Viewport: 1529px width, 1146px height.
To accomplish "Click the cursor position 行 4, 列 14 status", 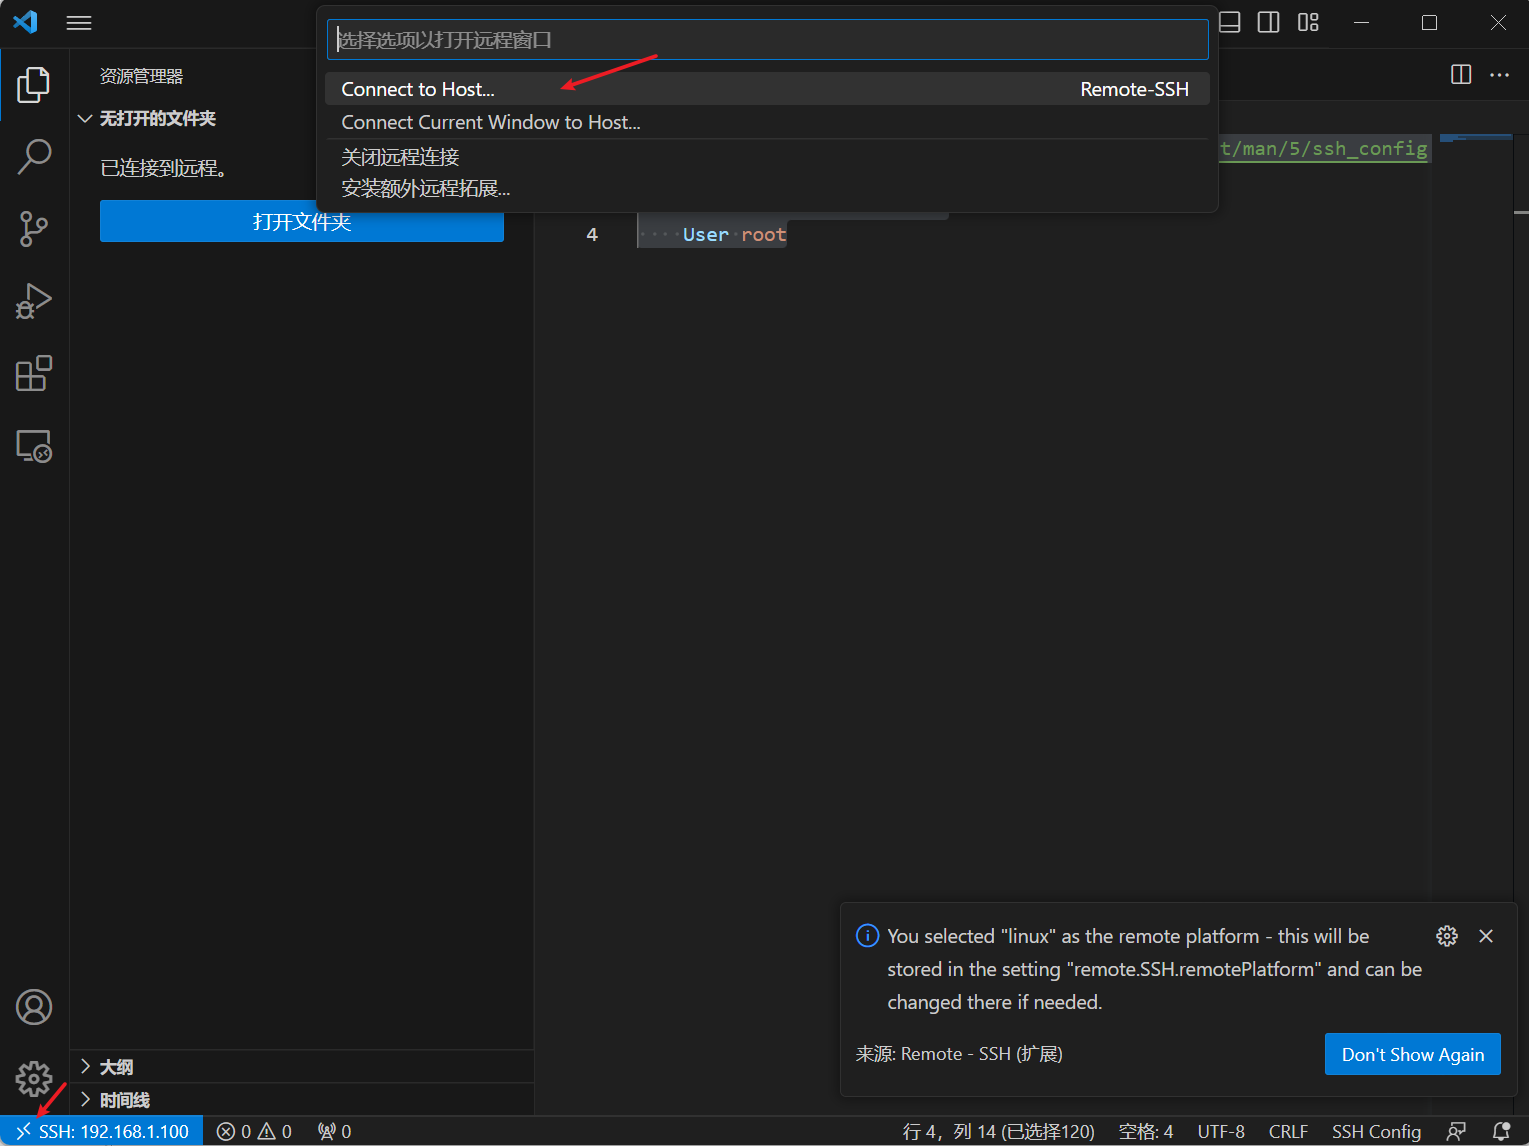I will [998, 1131].
